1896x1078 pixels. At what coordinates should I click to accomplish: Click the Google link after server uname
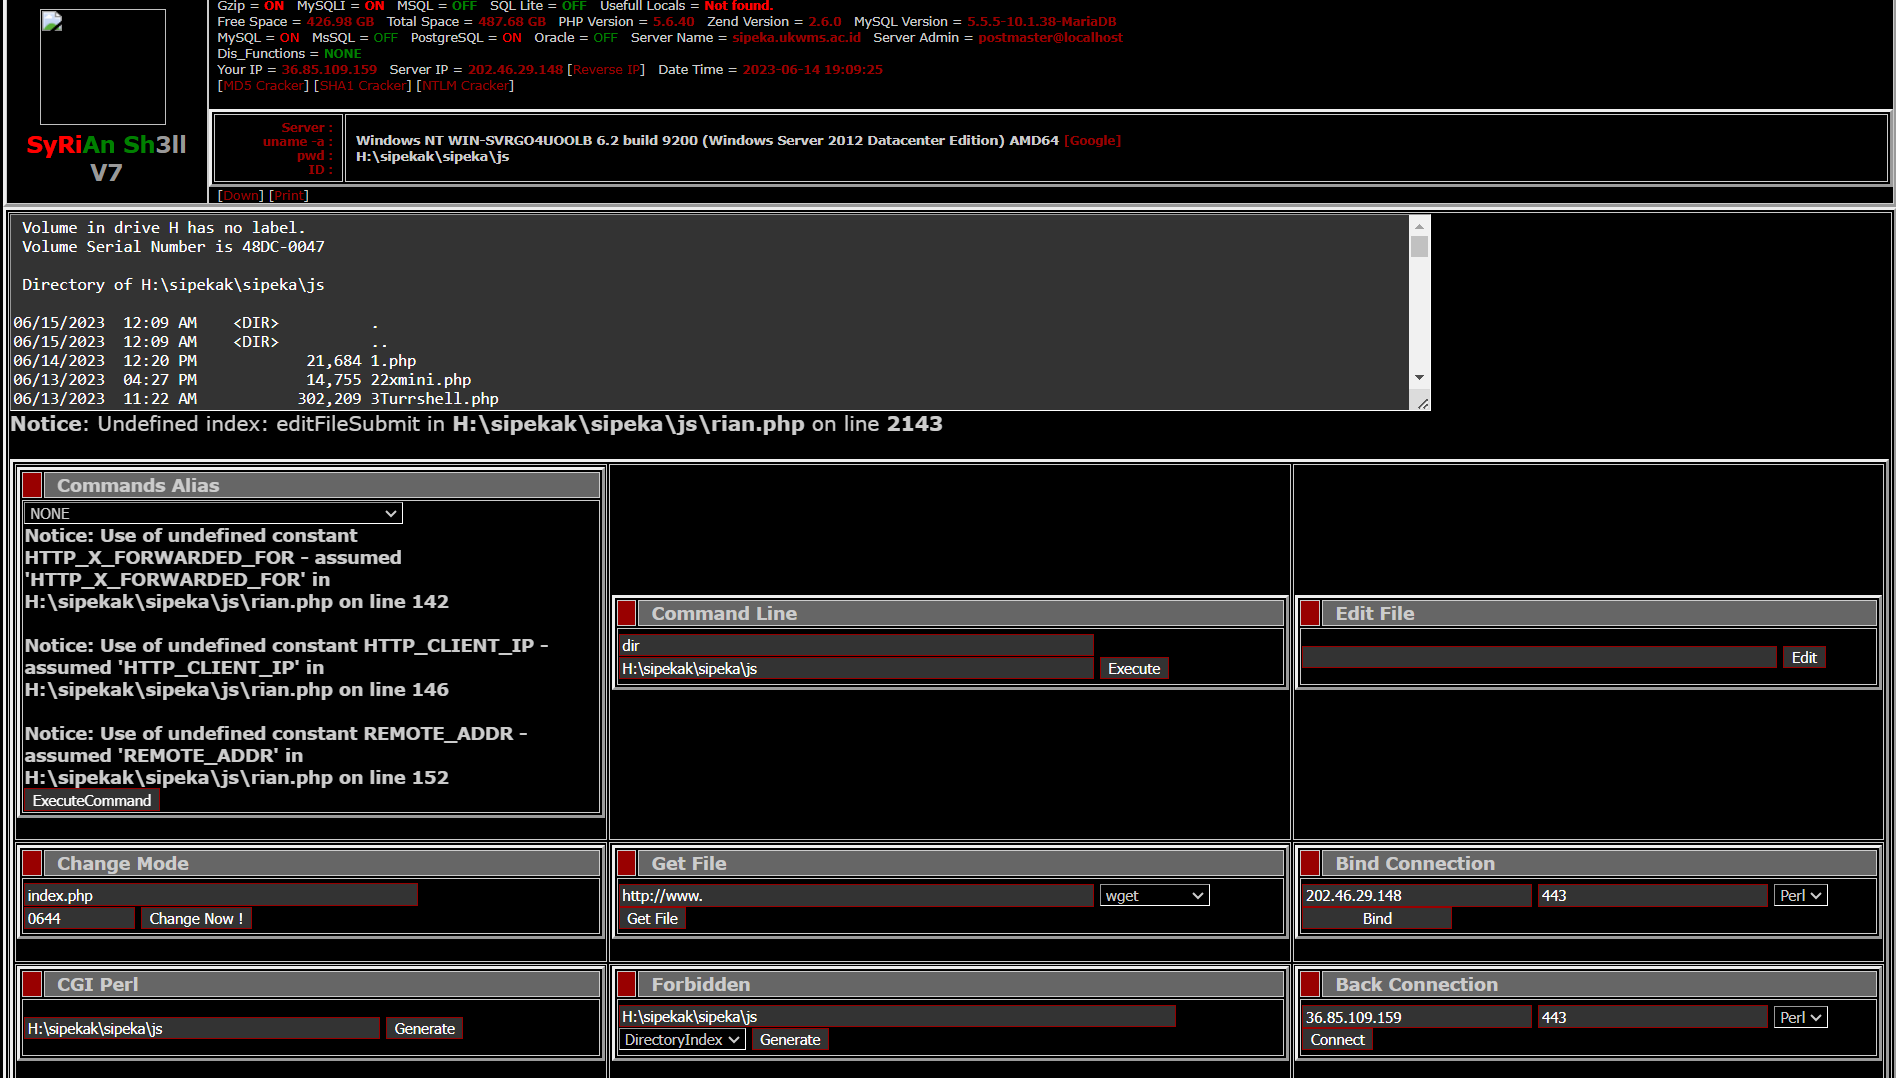[x=1093, y=141]
